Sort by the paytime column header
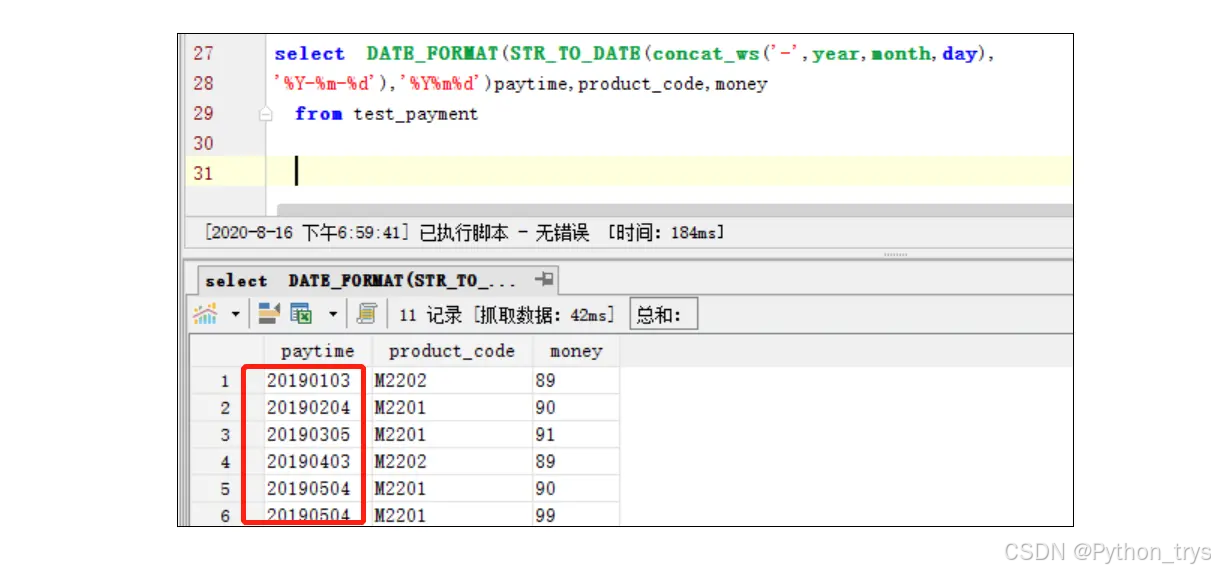This screenshot has width=1215, height=571. [318, 351]
